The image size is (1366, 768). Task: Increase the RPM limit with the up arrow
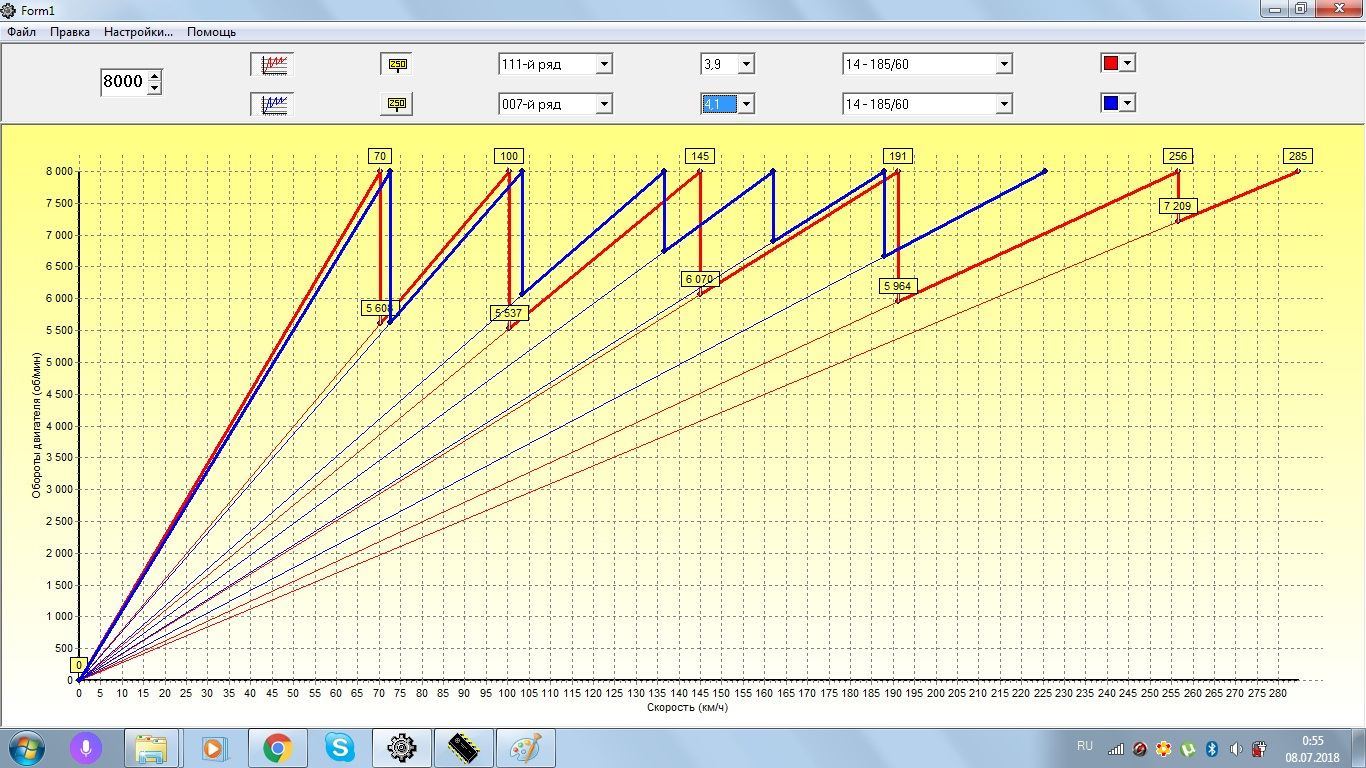(x=154, y=76)
